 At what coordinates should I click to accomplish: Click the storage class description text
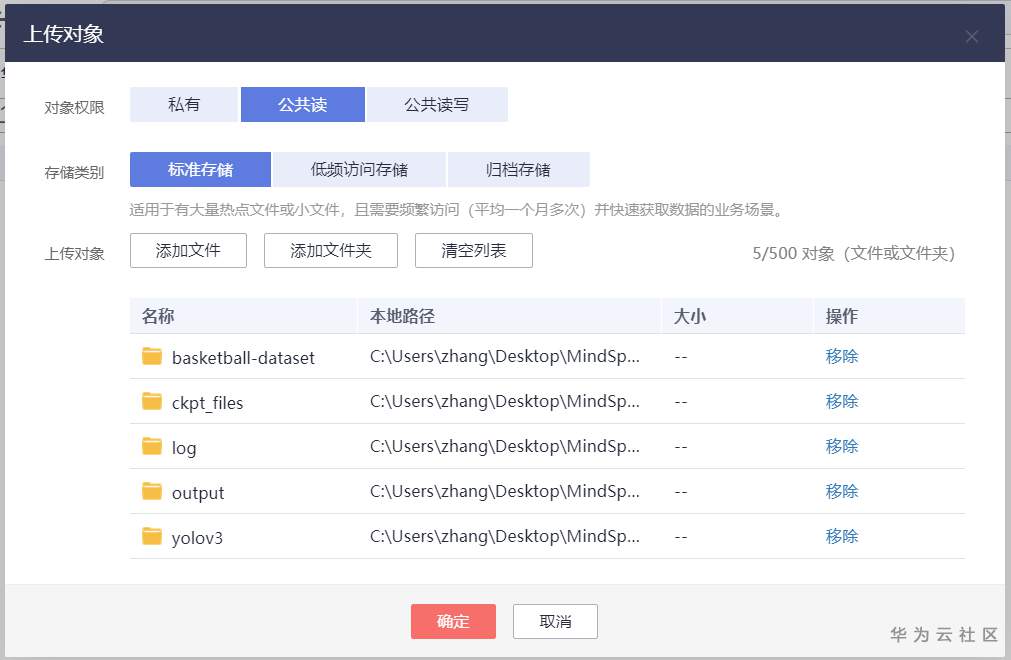pyautogui.click(x=456, y=209)
